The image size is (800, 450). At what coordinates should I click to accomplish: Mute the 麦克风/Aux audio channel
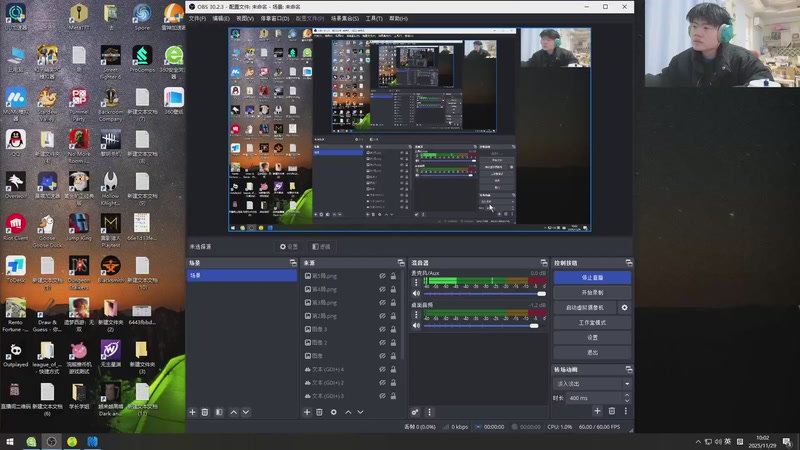[x=416, y=293]
